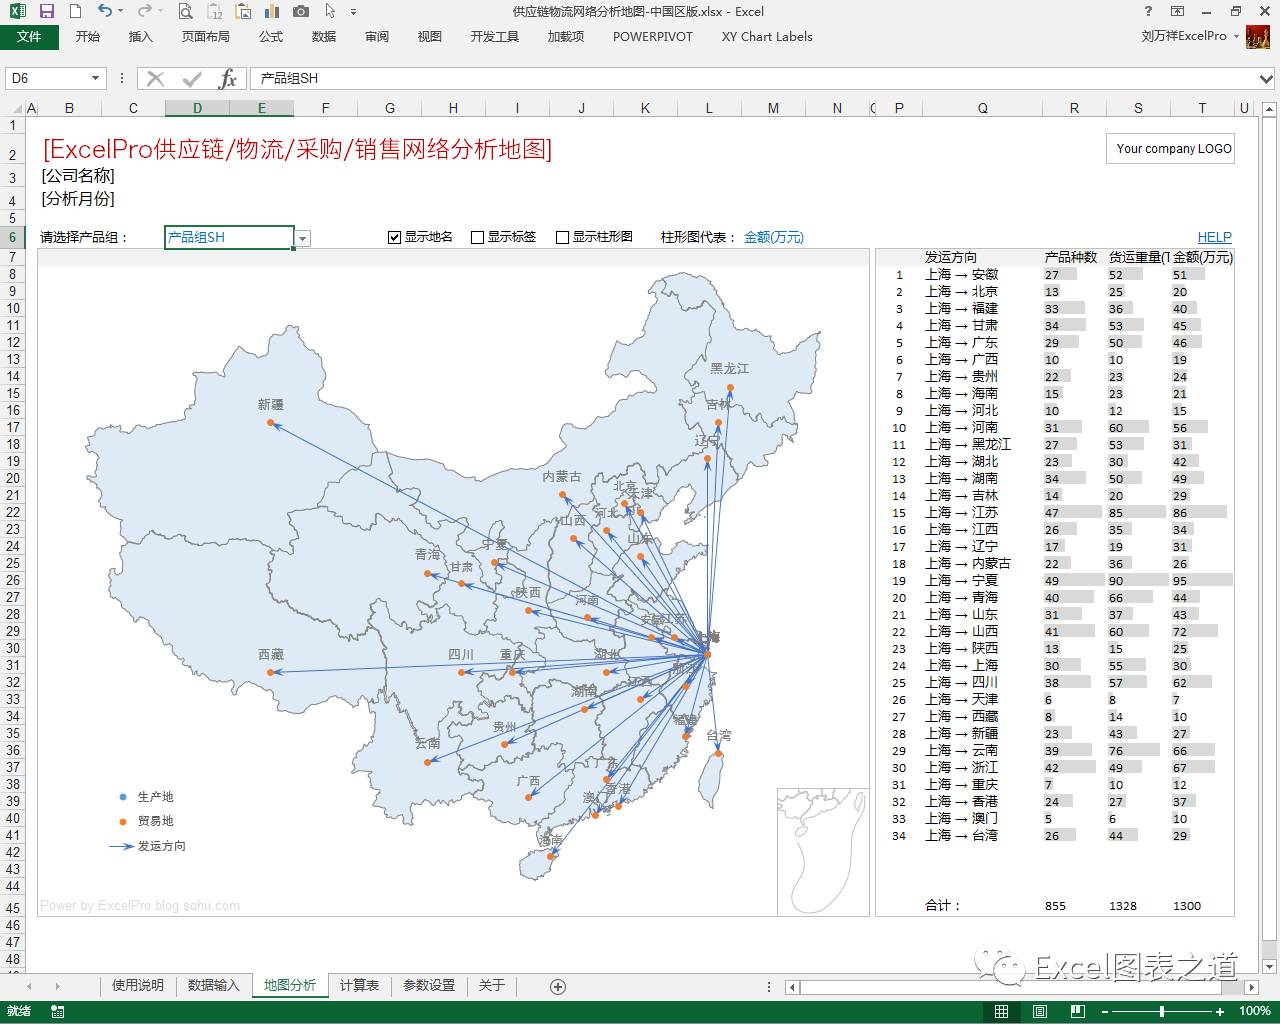1280x1024 pixels.
Task: Open the Name Box dropdown arrow
Action: (x=95, y=78)
